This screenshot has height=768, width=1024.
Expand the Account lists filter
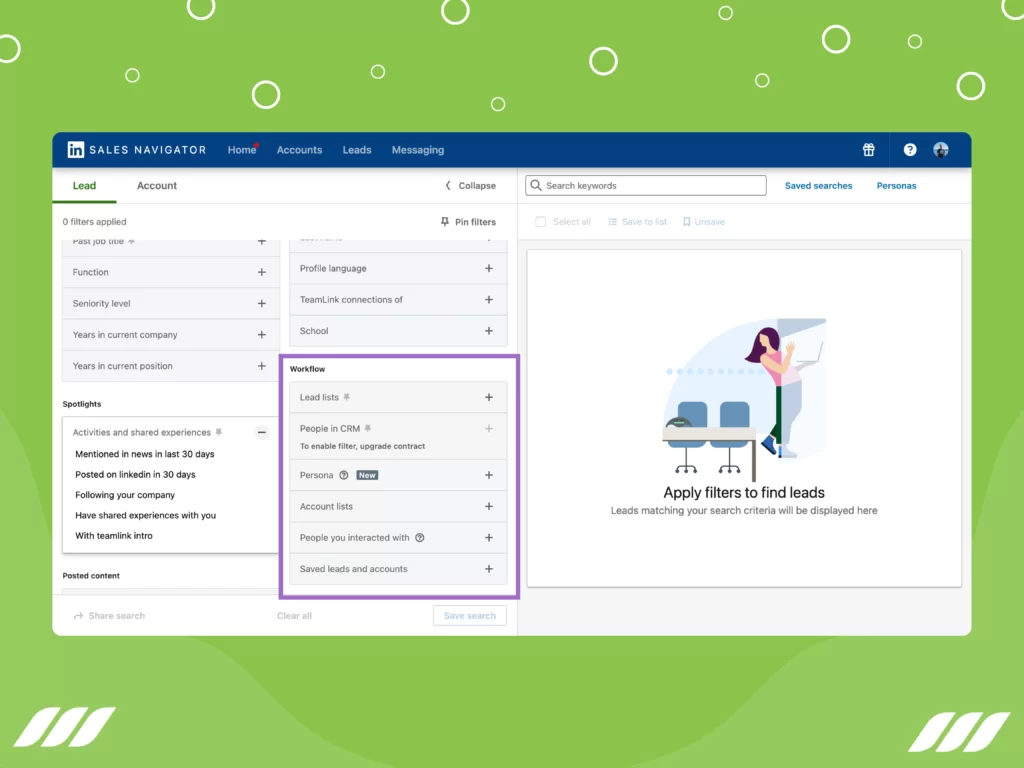[x=488, y=506]
